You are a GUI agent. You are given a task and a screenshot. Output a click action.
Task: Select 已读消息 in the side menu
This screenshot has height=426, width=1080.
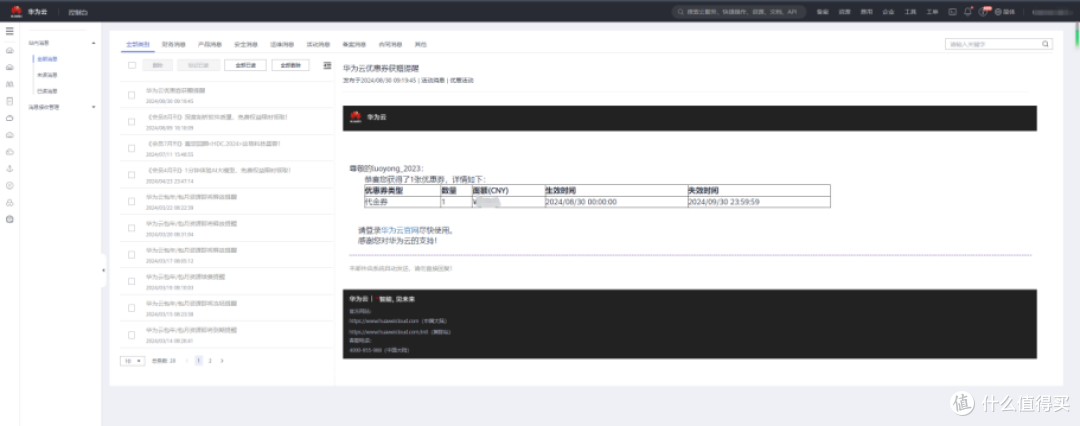[48, 91]
